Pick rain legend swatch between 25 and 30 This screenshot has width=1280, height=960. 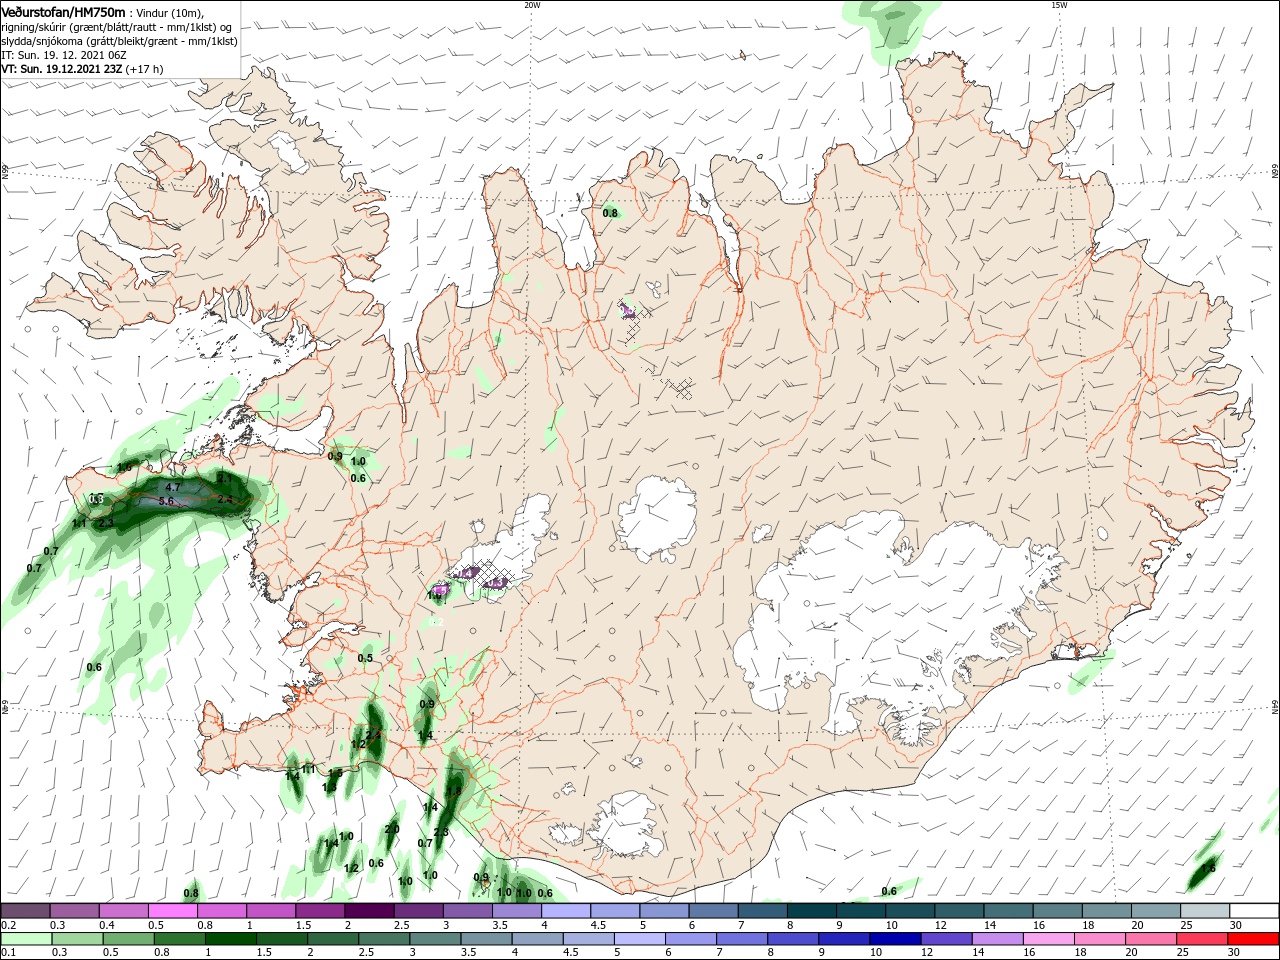[x=1202, y=939]
